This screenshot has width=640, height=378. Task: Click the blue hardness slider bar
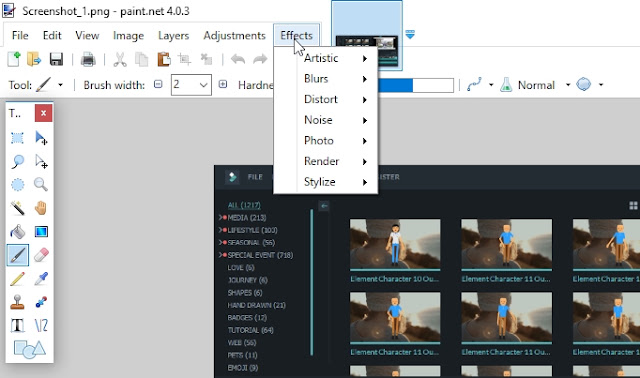coord(395,85)
